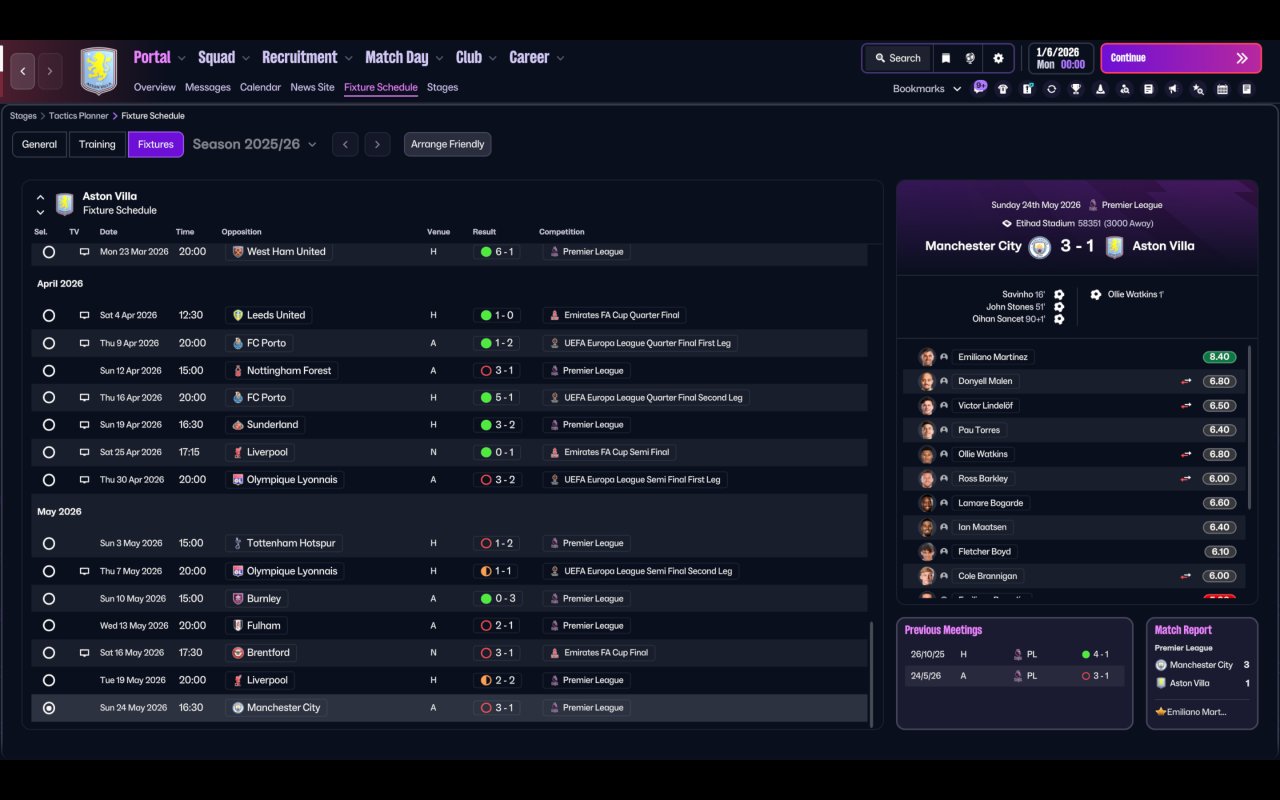Image resolution: width=1280 pixels, height=800 pixels.
Task: Click the Continue button
Action: pyautogui.click(x=1180, y=58)
